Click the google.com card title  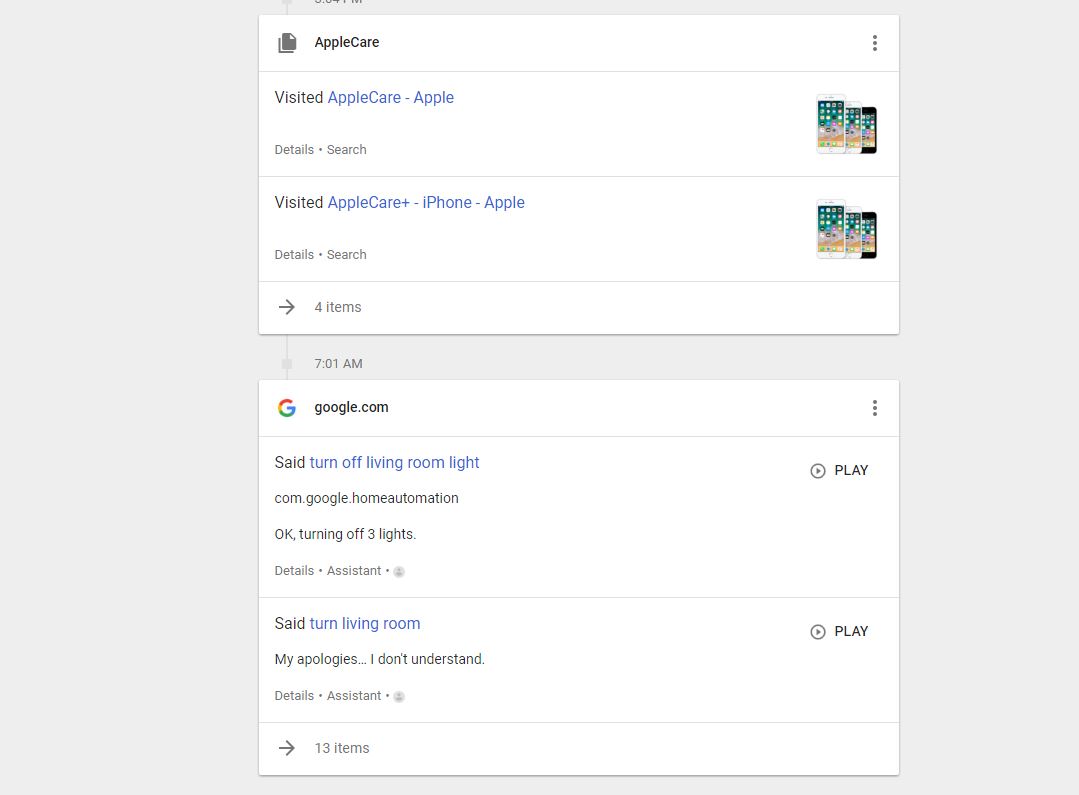(352, 407)
